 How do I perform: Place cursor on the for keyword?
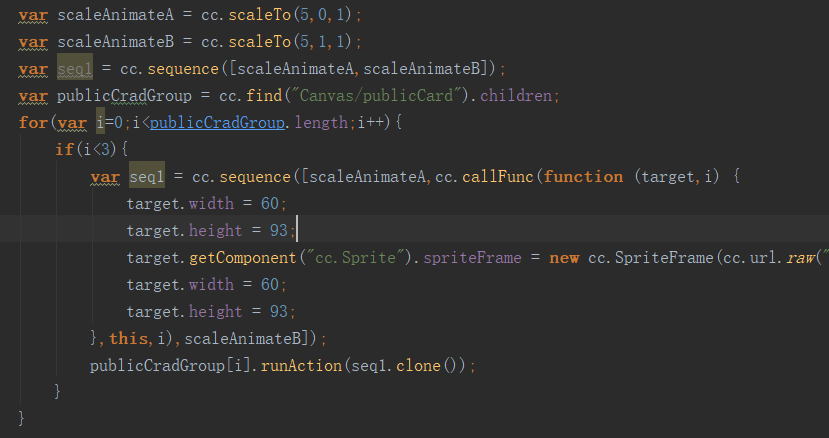32,123
